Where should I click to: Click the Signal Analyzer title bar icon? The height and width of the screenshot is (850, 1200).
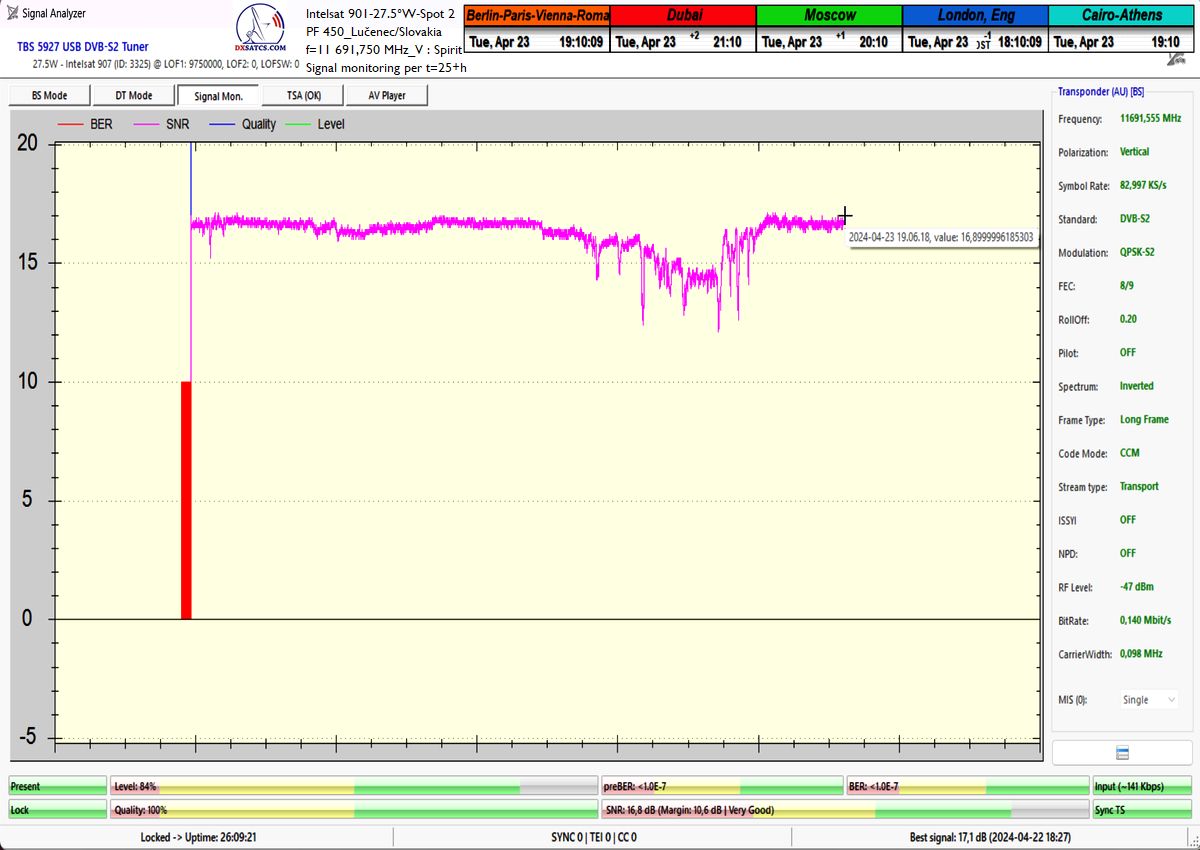coord(12,13)
